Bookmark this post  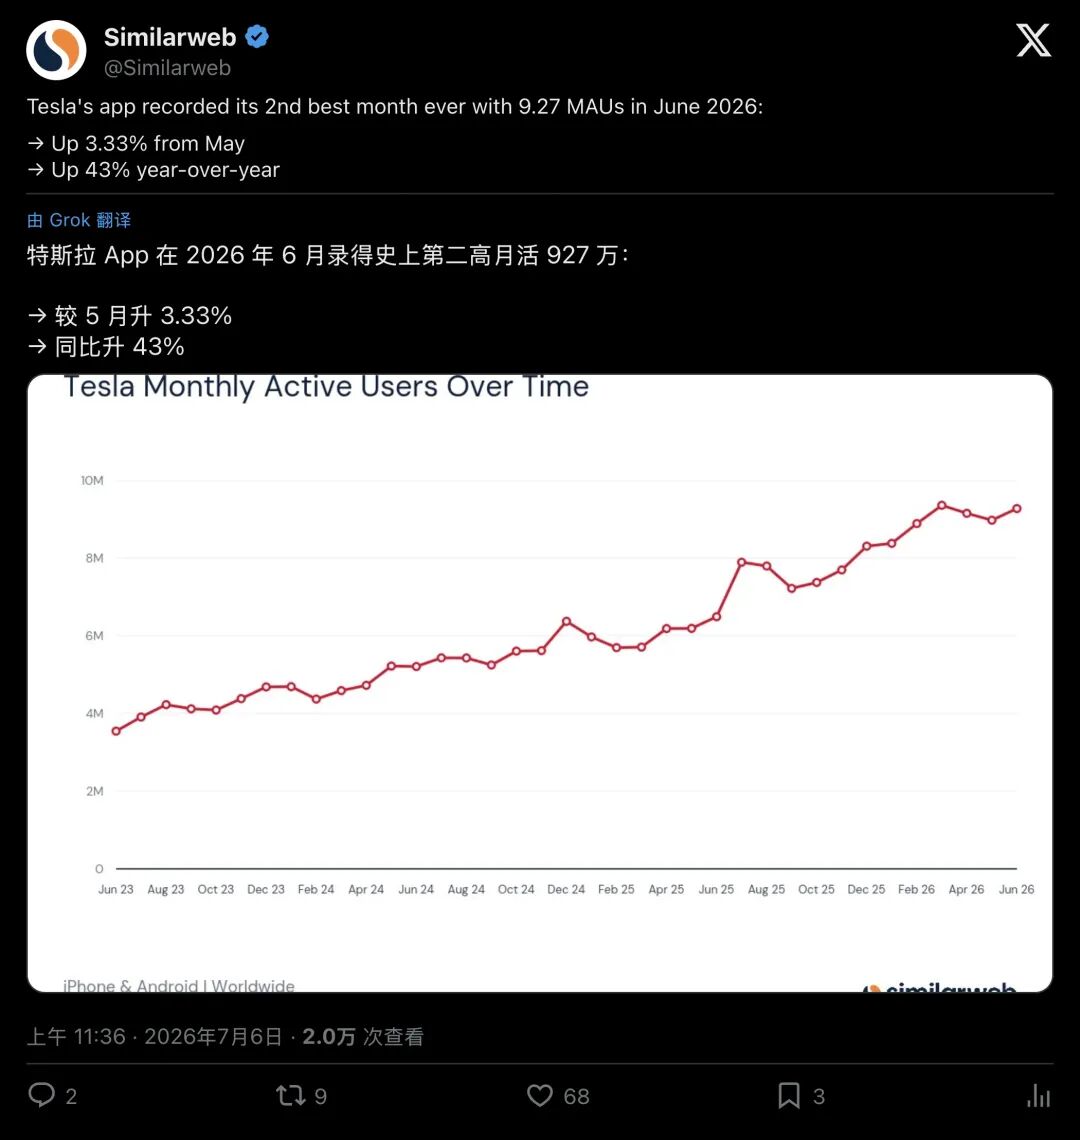[789, 1095]
